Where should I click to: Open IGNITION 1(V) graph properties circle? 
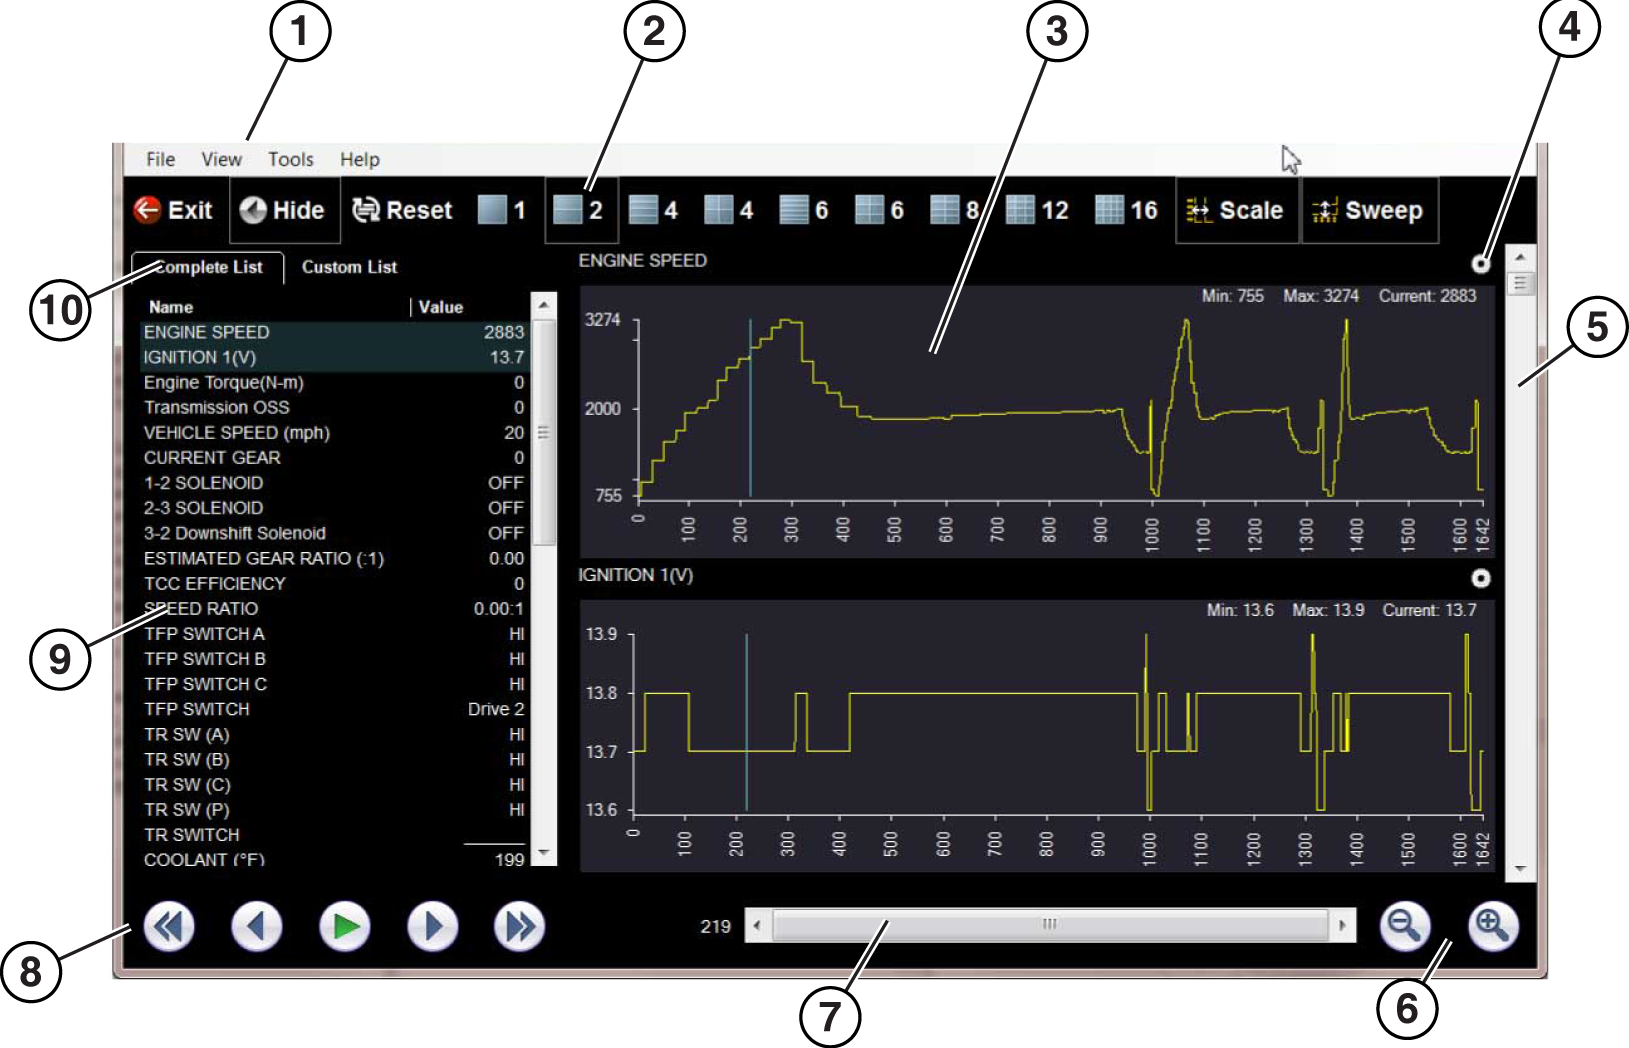1481,578
